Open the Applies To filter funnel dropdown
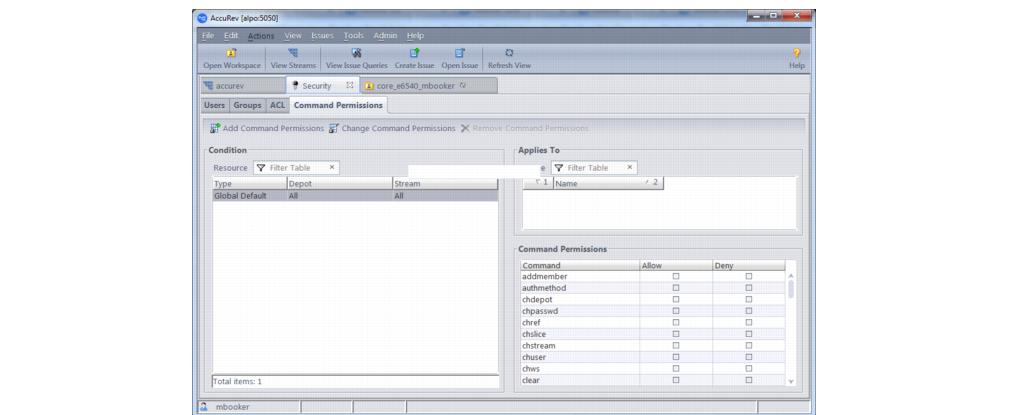Image resolution: width=1010 pixels, height=415 pixels. coord(559,168)
